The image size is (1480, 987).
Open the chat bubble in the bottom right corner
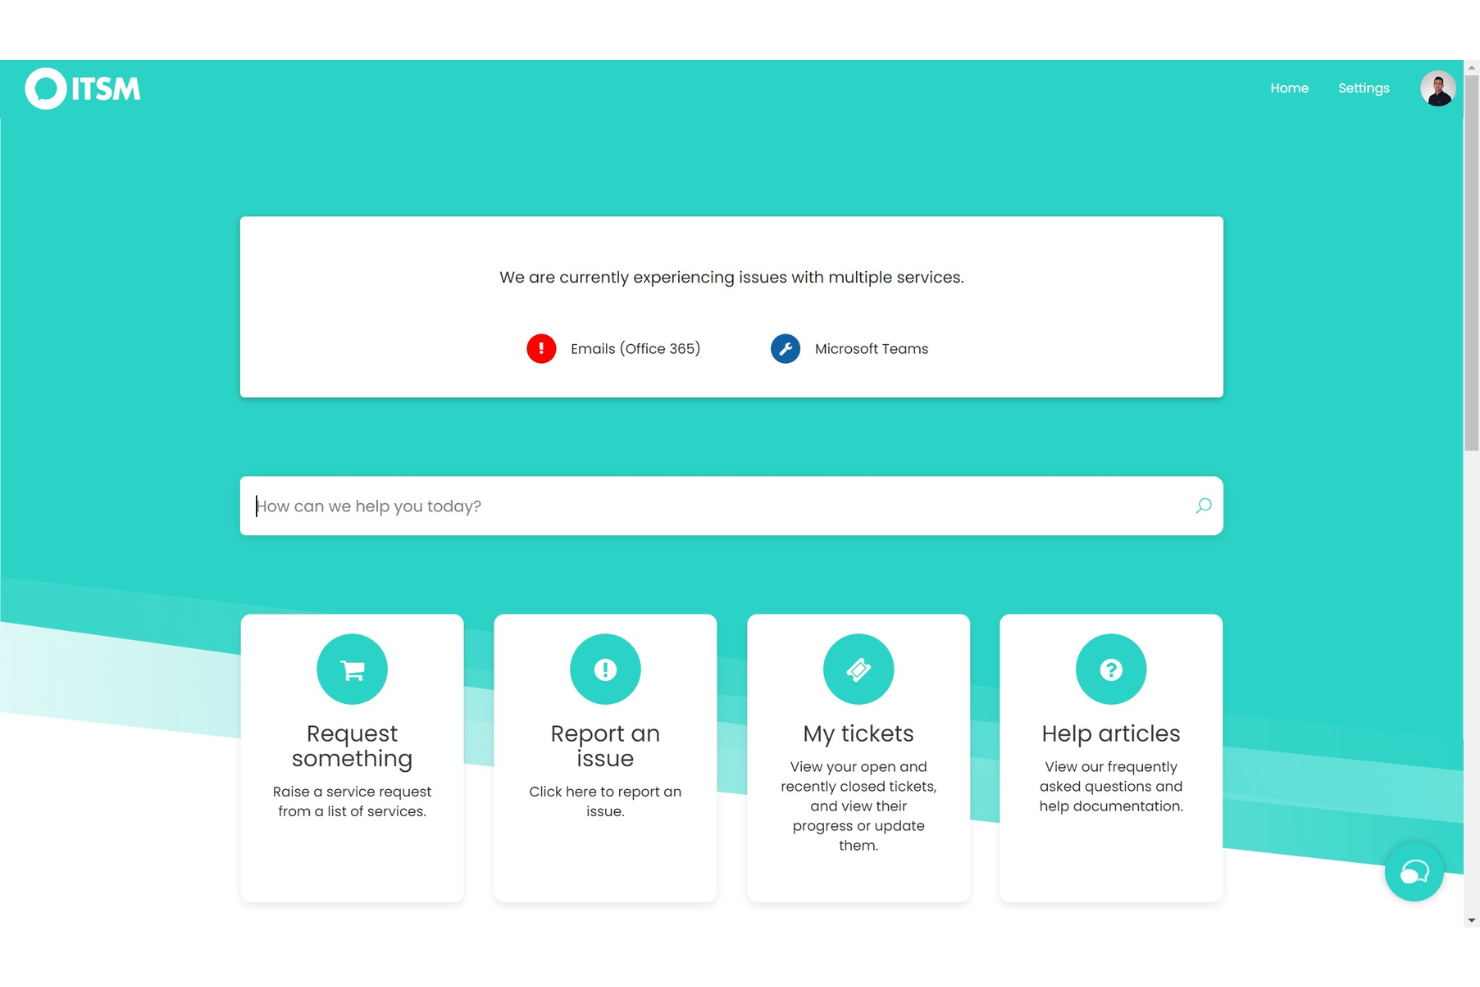click(x=1414, y=871)
